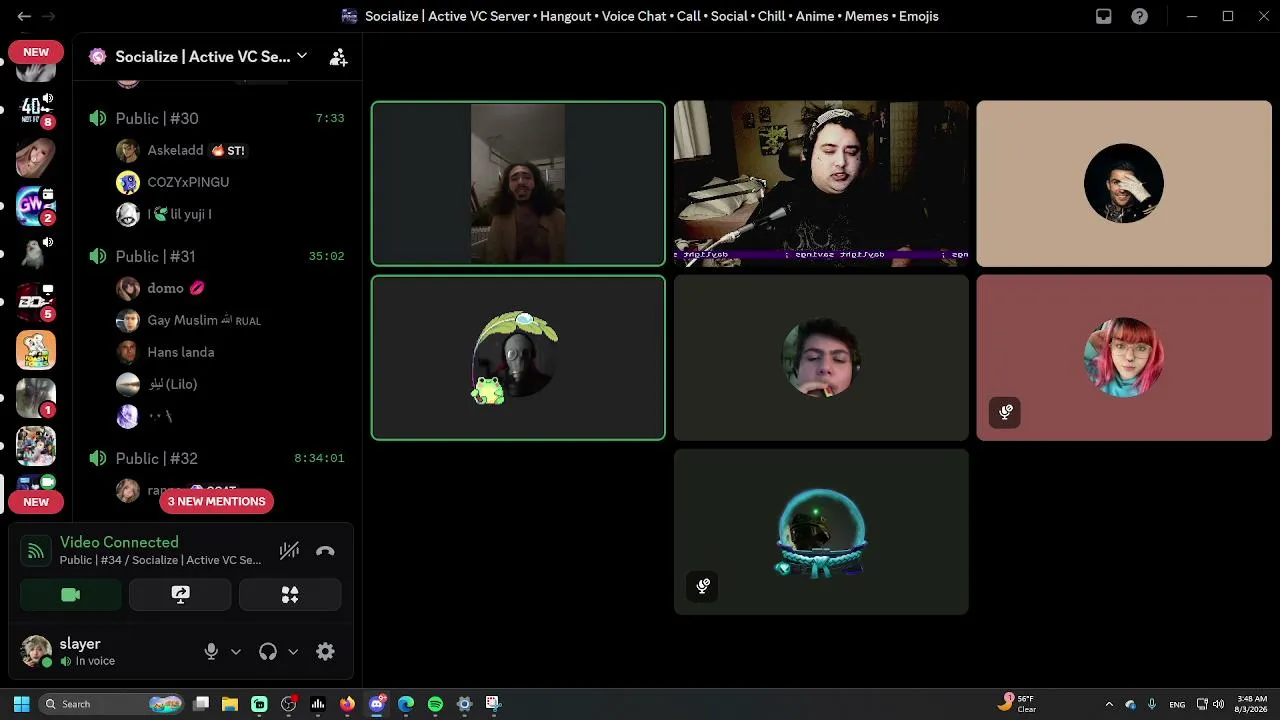Open the server icon with 8 badge
The width and height of the screenshot is (1280, 720).
coord(35,108)
